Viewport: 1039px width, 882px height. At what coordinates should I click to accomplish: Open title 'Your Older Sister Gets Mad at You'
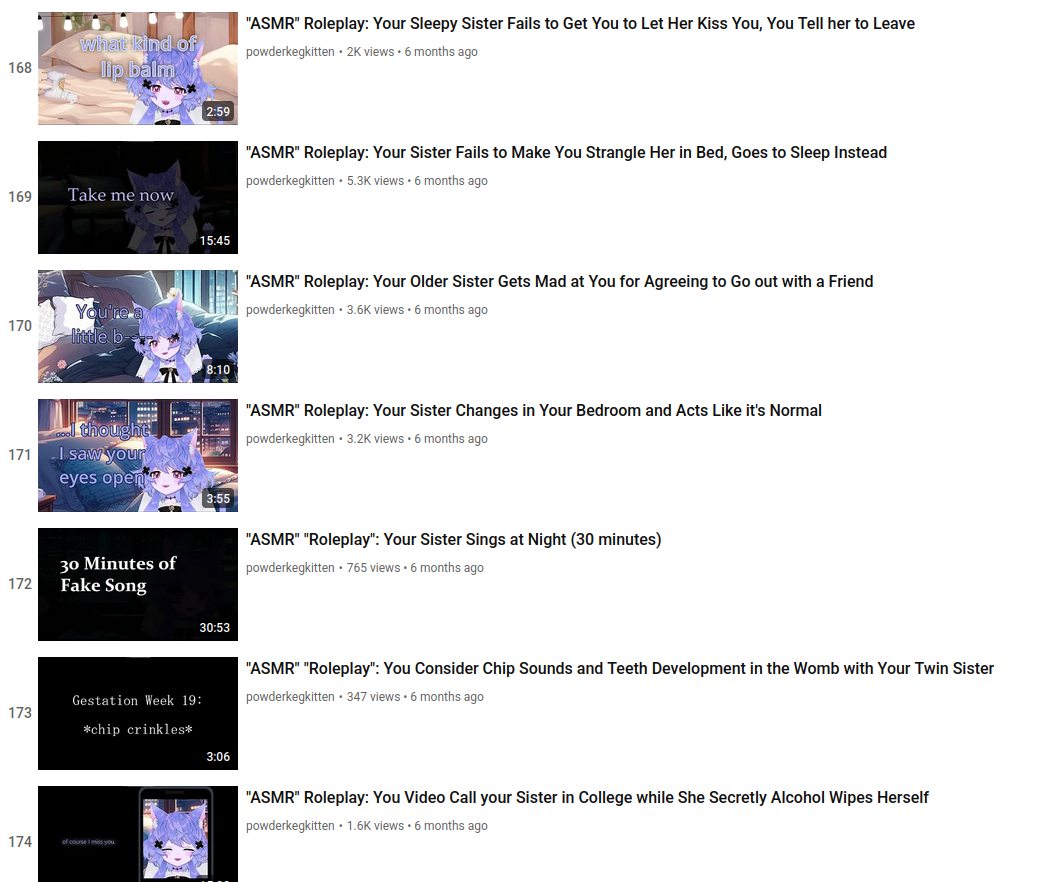[559, 282]
